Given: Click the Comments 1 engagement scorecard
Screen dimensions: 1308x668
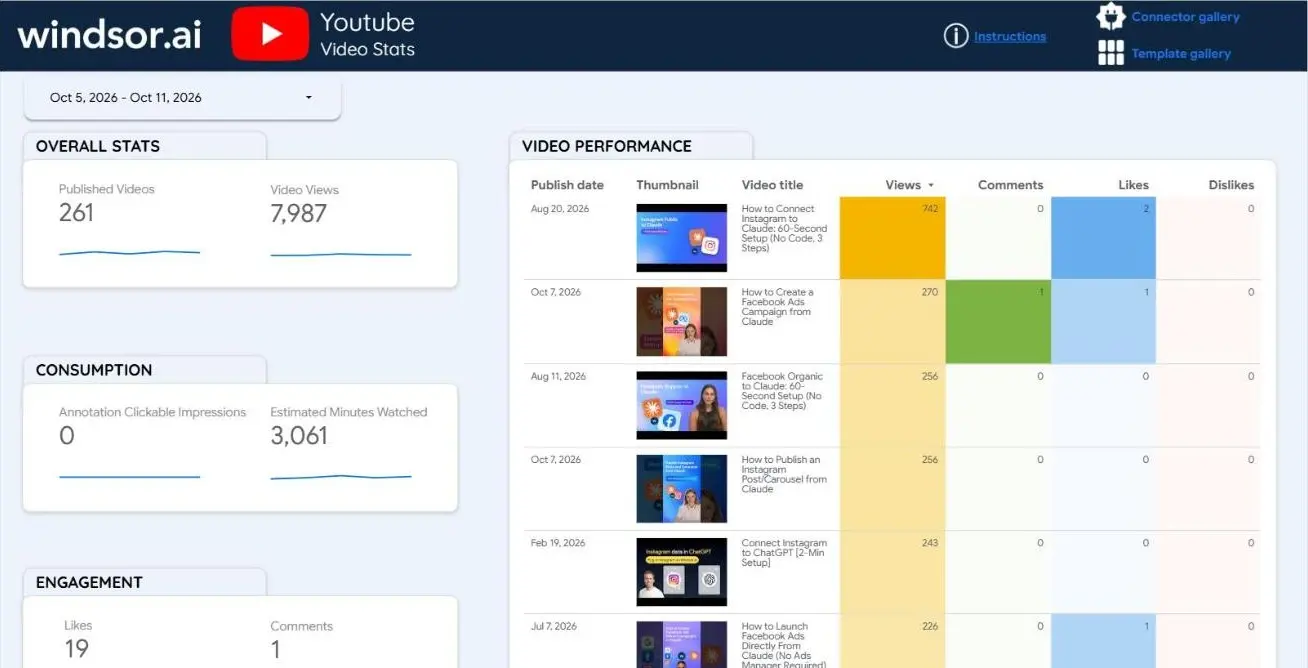Looking at the screenshot, I should click(x=301, y=640).
